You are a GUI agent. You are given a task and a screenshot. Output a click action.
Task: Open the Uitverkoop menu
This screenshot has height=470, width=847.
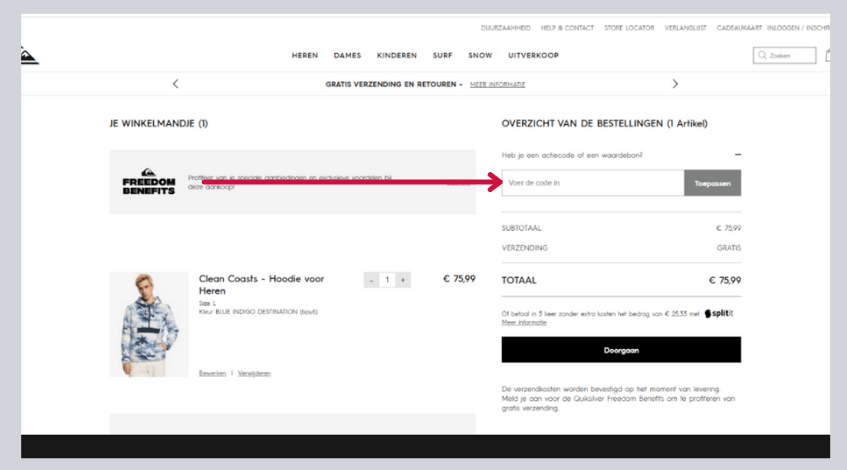pos(533,56)
